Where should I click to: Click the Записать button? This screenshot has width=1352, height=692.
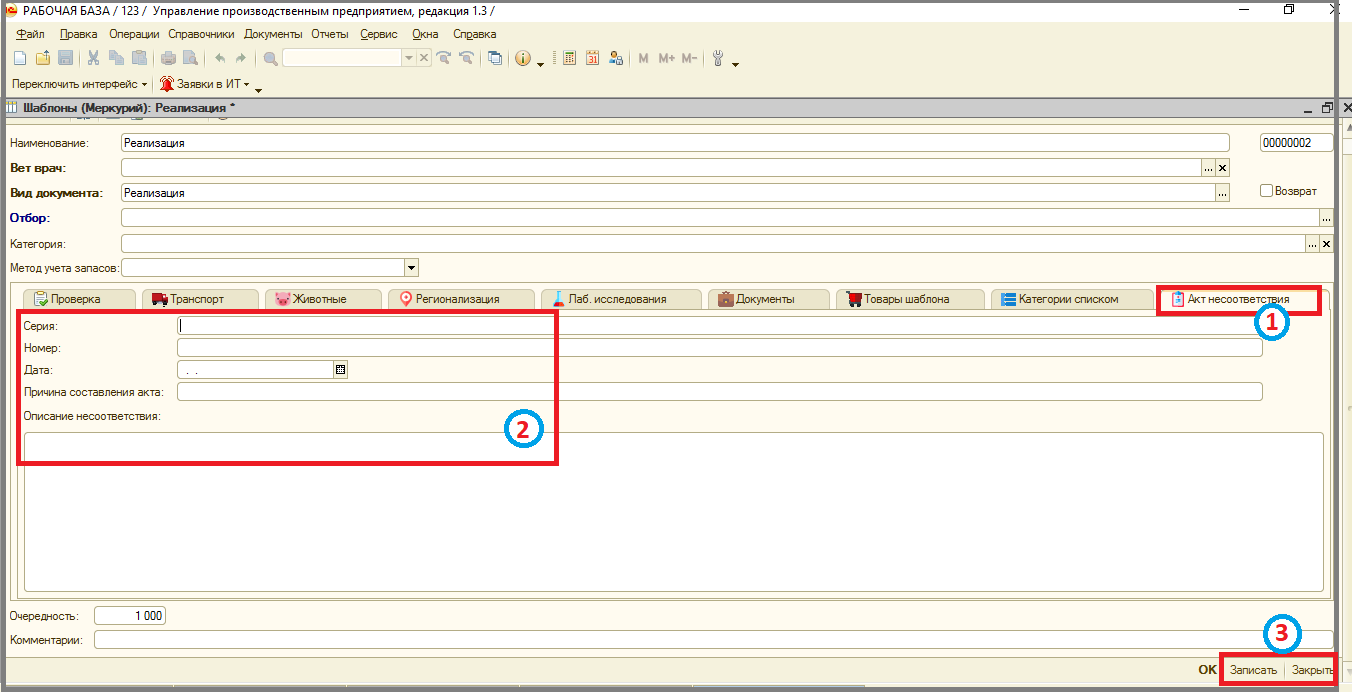coord(1253,670)
